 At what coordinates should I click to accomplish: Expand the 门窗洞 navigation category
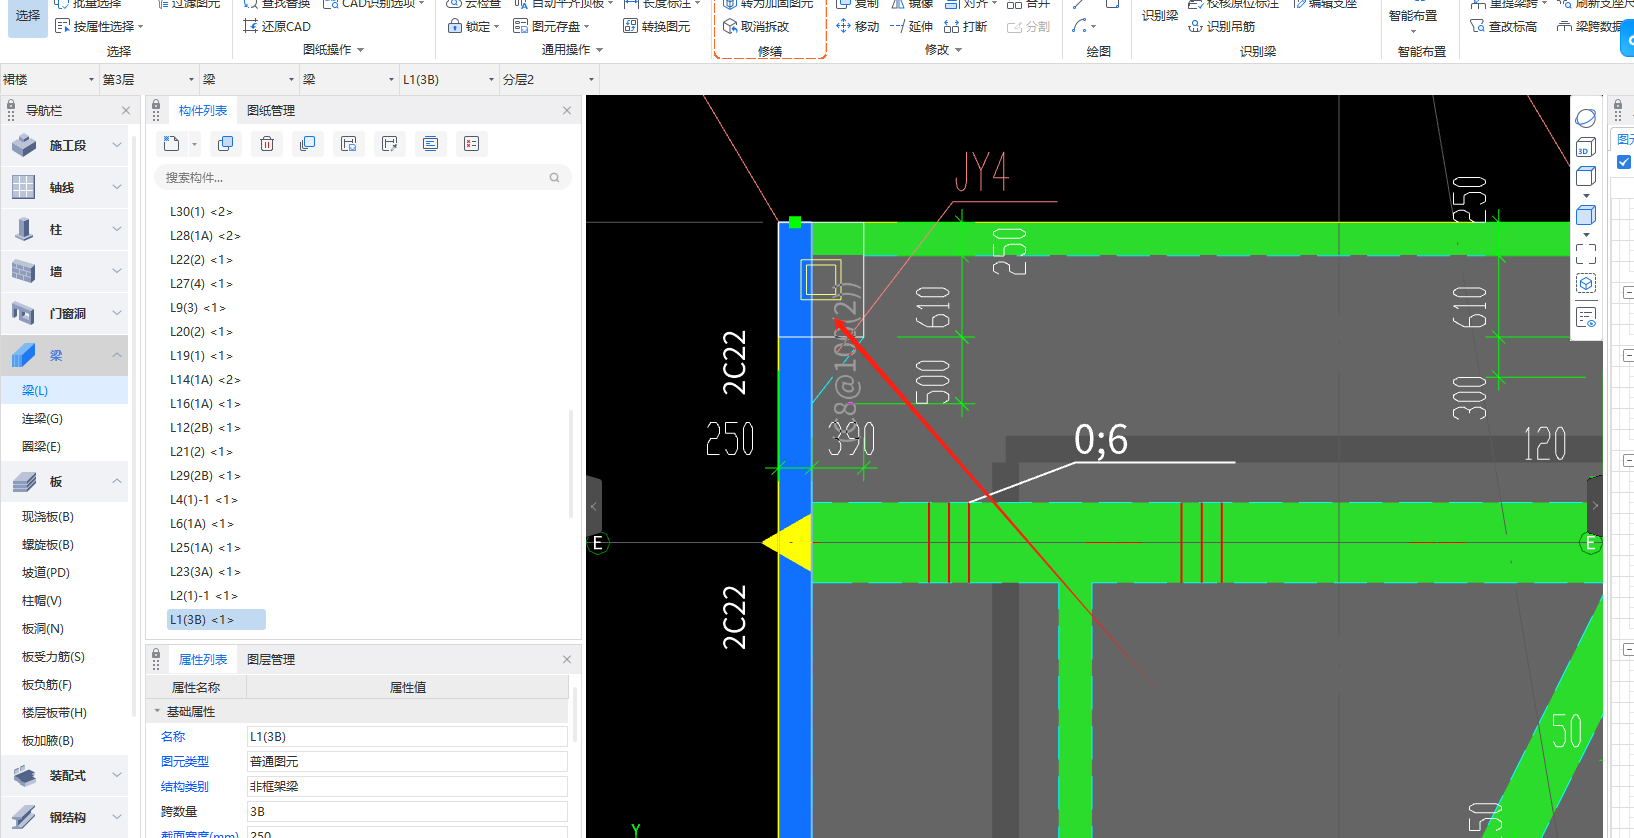pos(64,314)
